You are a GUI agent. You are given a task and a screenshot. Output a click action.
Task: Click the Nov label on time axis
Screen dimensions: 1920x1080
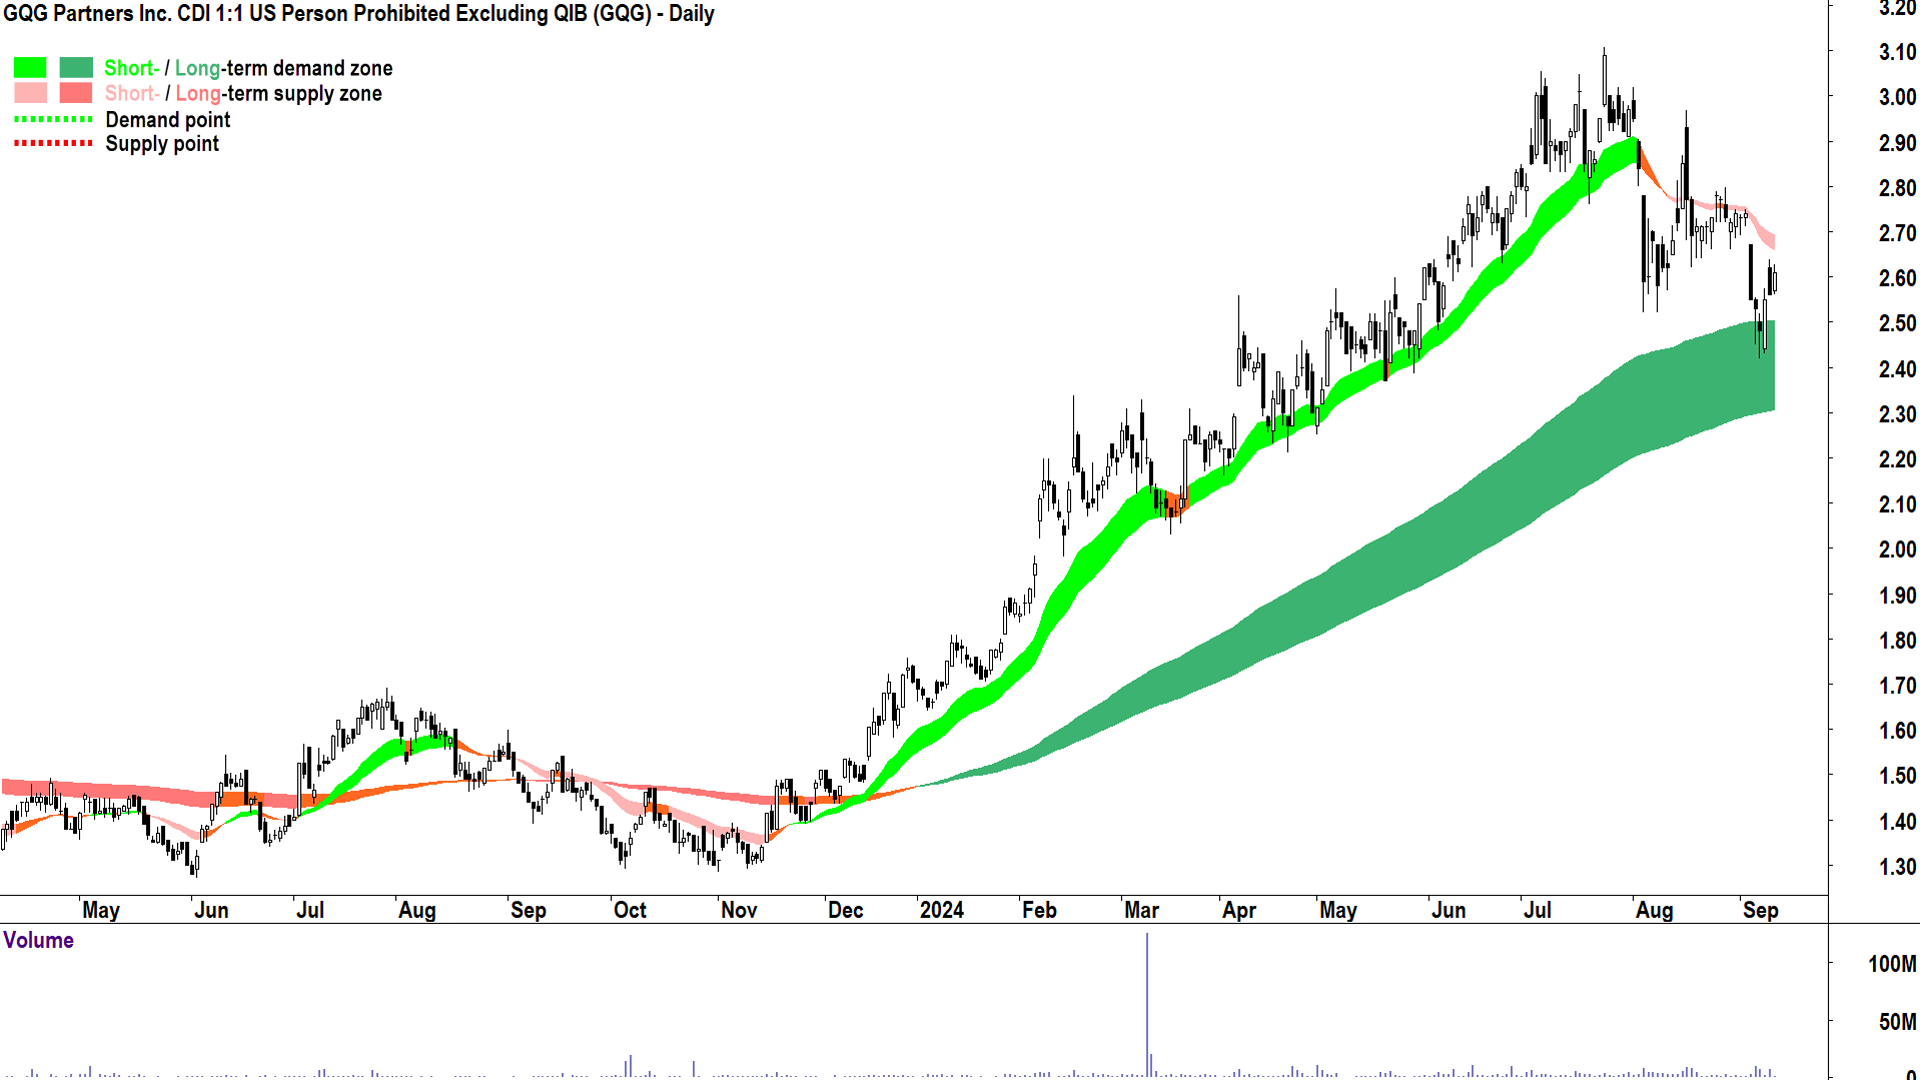click(x=739, y=910)
